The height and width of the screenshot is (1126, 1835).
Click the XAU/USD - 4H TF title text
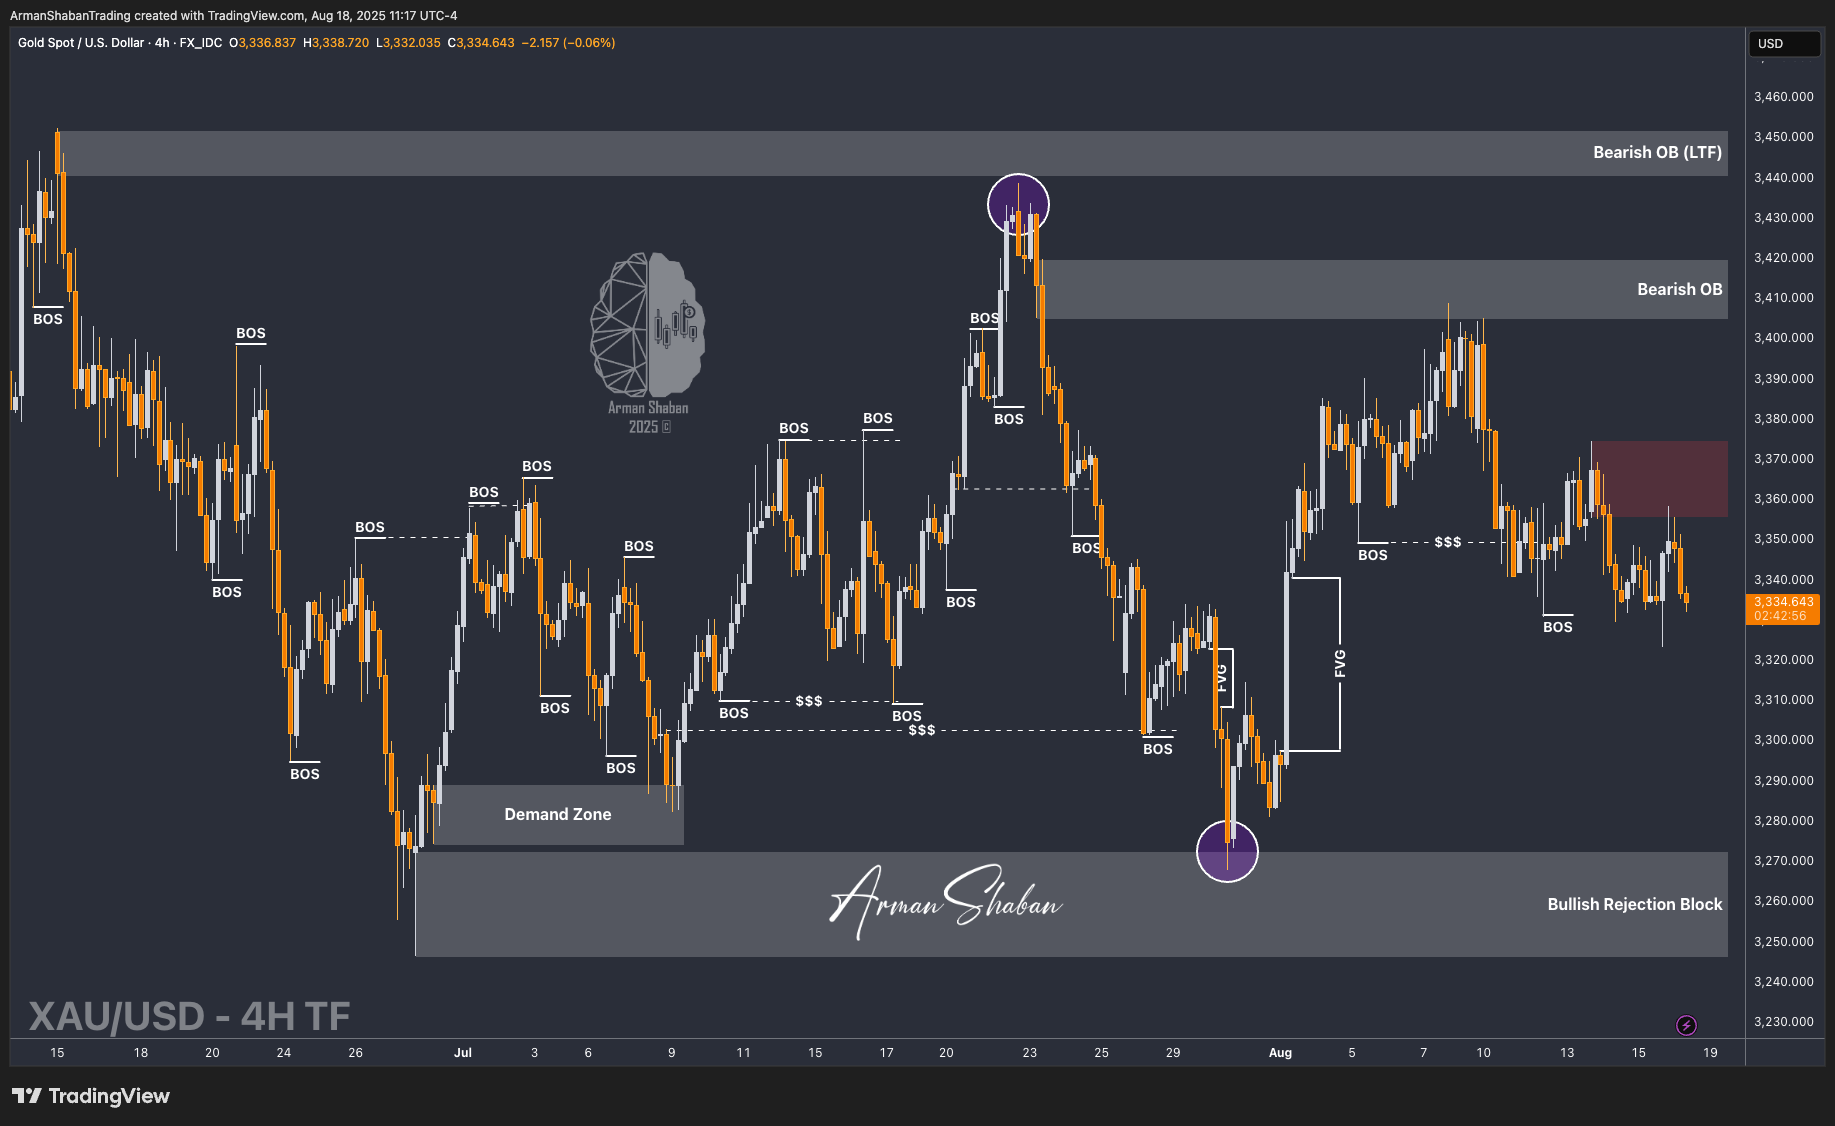190,1016
